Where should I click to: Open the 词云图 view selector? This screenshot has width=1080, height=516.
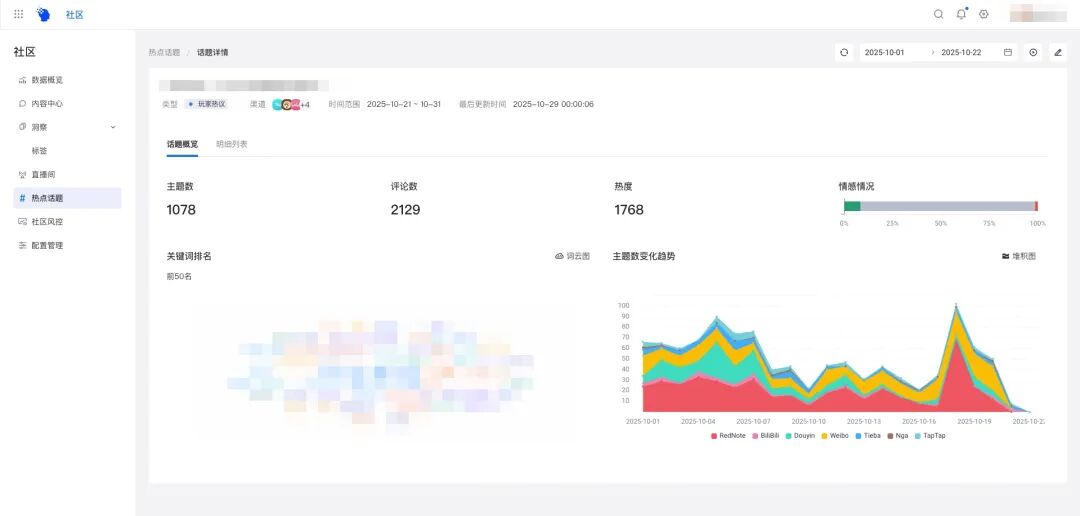click(572, 256)
